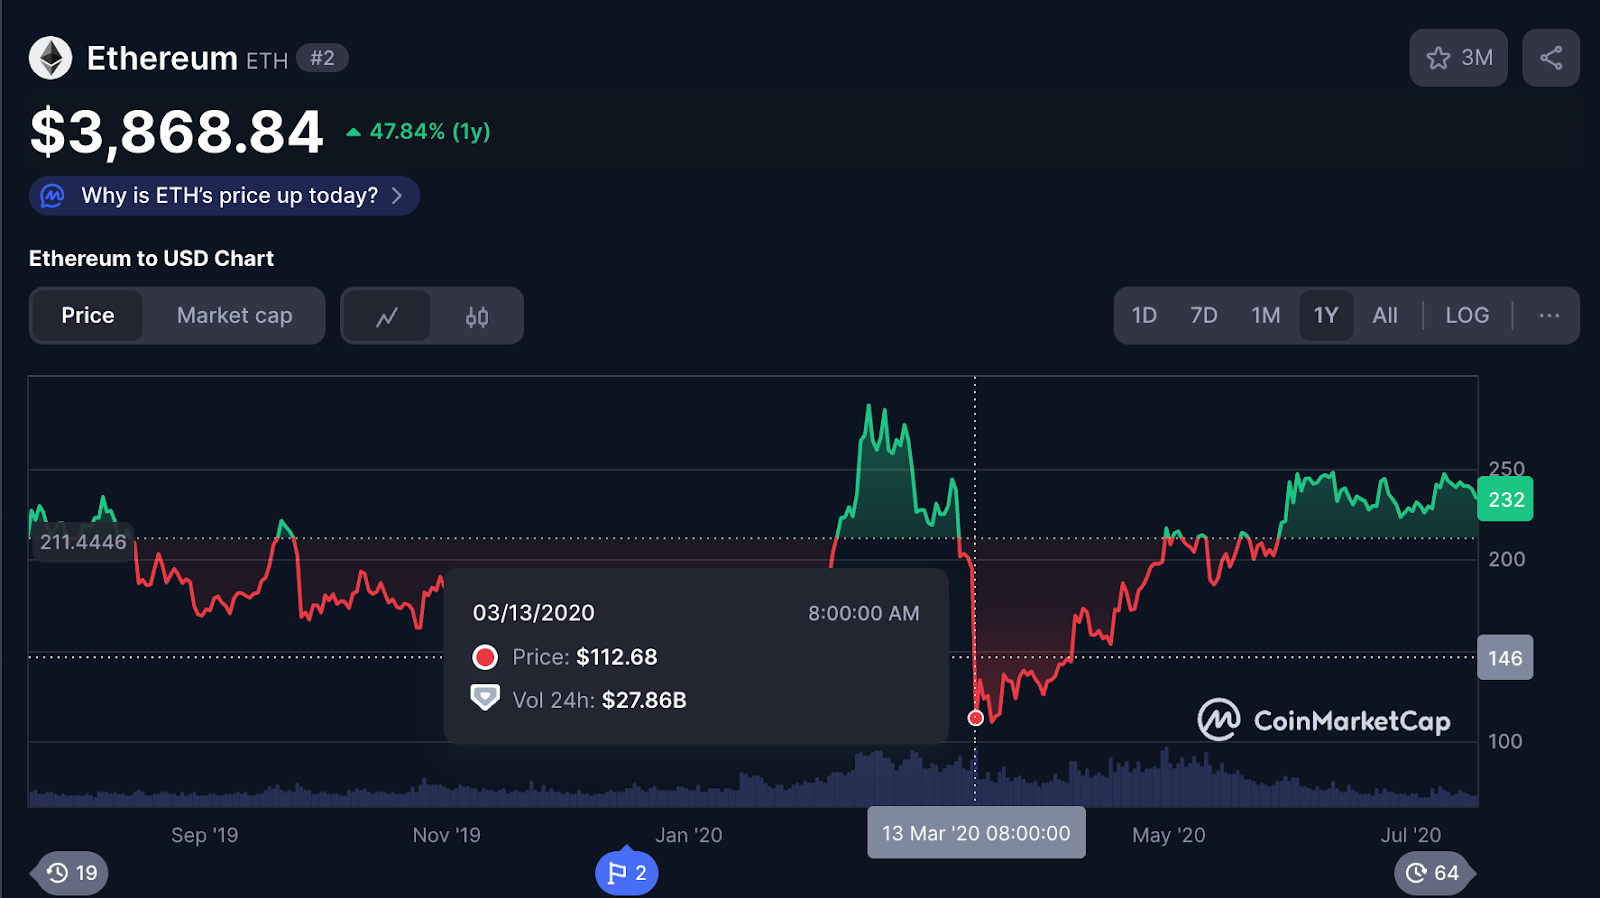Click the 146 crosshair price label
Image resolution: width=1600 pixels, height=898 pixels.
(x=1505, y=658)
